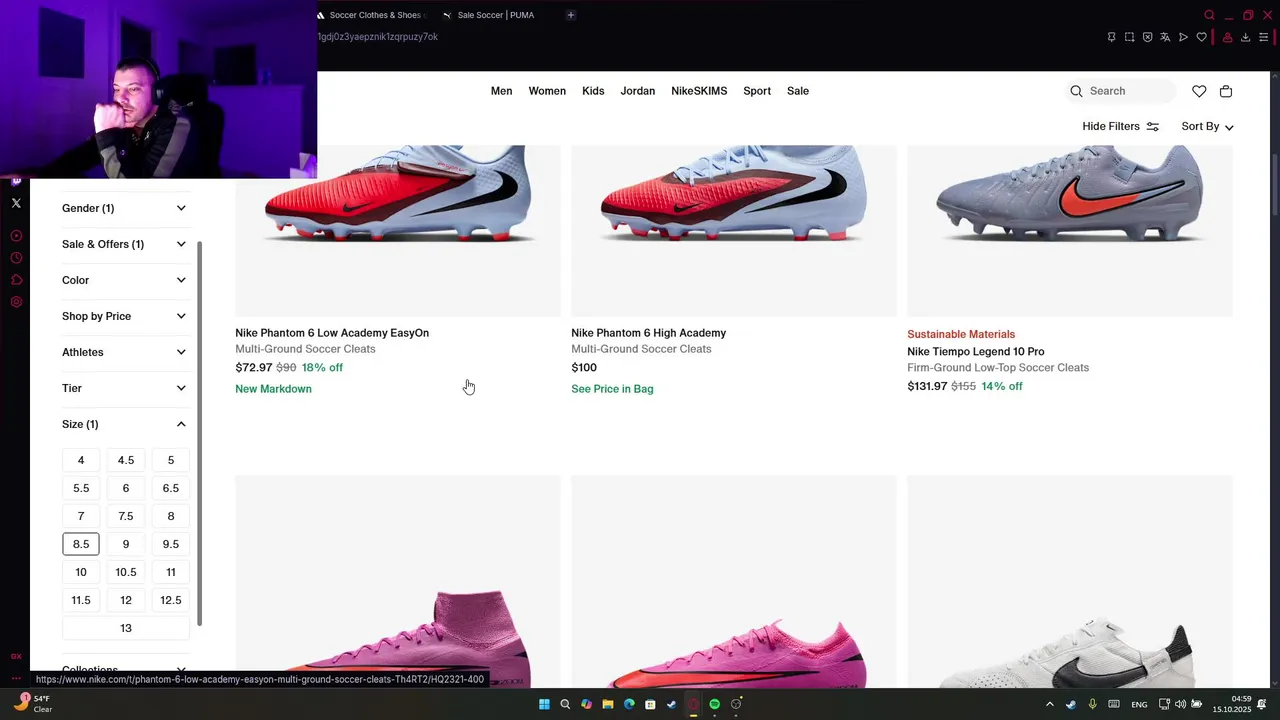Add page to bookmarks heart icon
This screenshot has width=1280, height=720.
(1201, 37)
